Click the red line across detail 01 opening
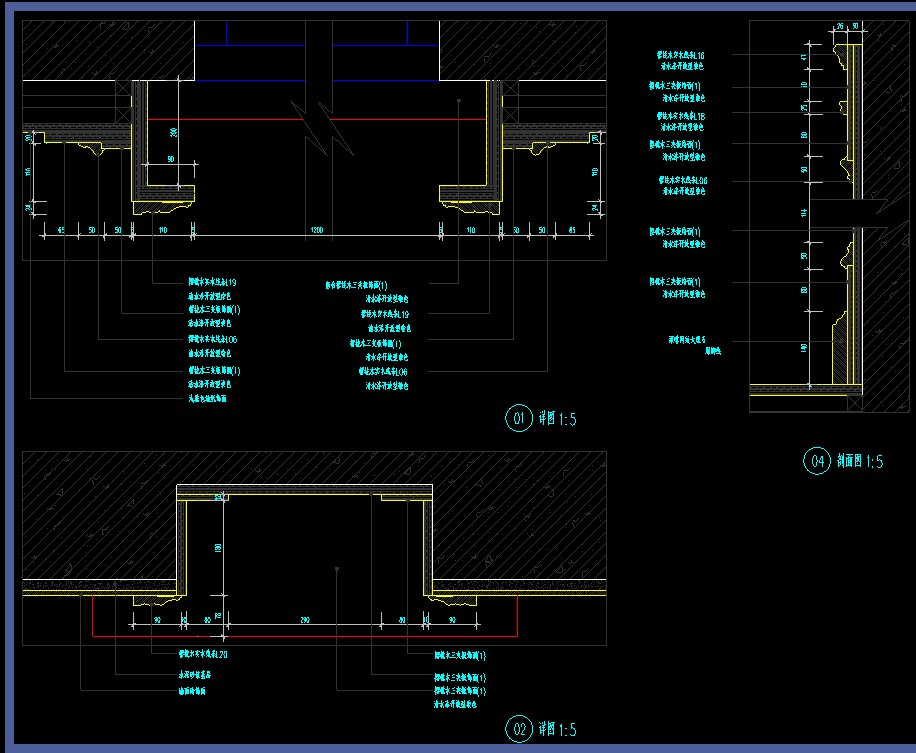Image resolution: width=916 pixels, height=753 pixels. (317, 119)
